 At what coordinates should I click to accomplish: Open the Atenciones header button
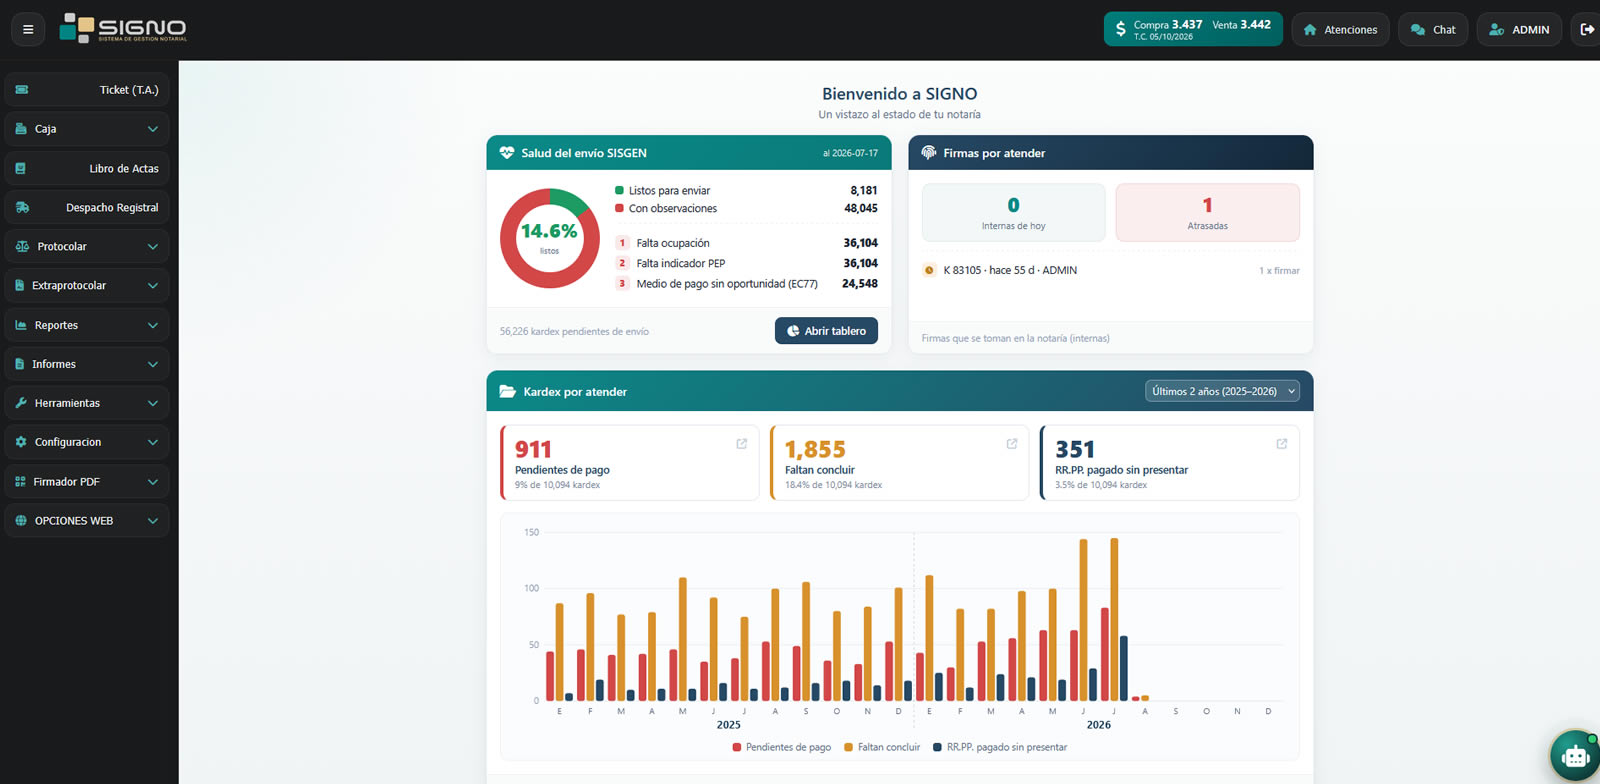[x=1340, y=30]
